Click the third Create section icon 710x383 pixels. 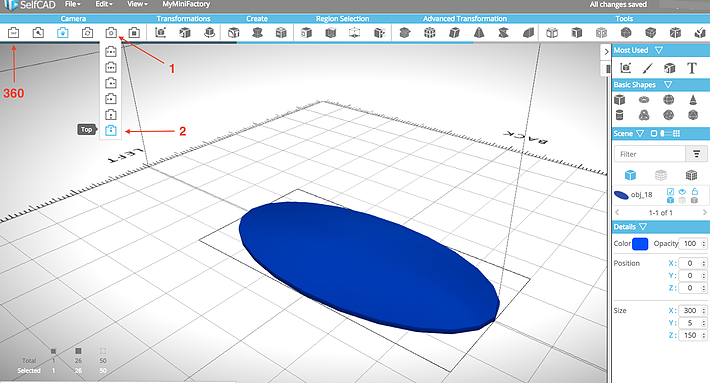(x=281, y=33)
